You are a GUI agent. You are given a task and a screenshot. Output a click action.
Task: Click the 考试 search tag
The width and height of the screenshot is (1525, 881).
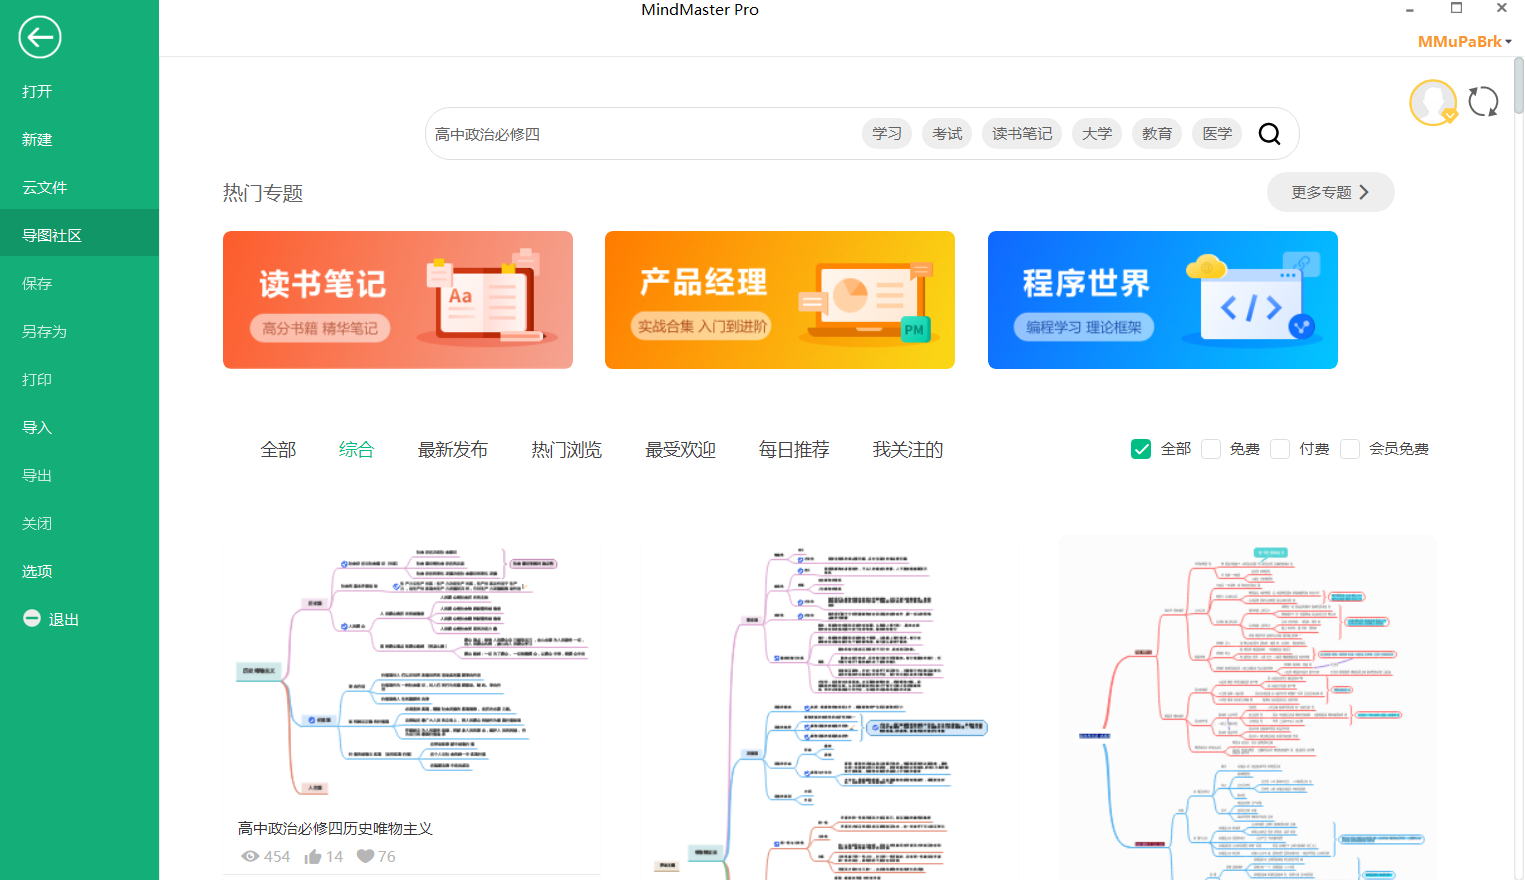(947, 134)
